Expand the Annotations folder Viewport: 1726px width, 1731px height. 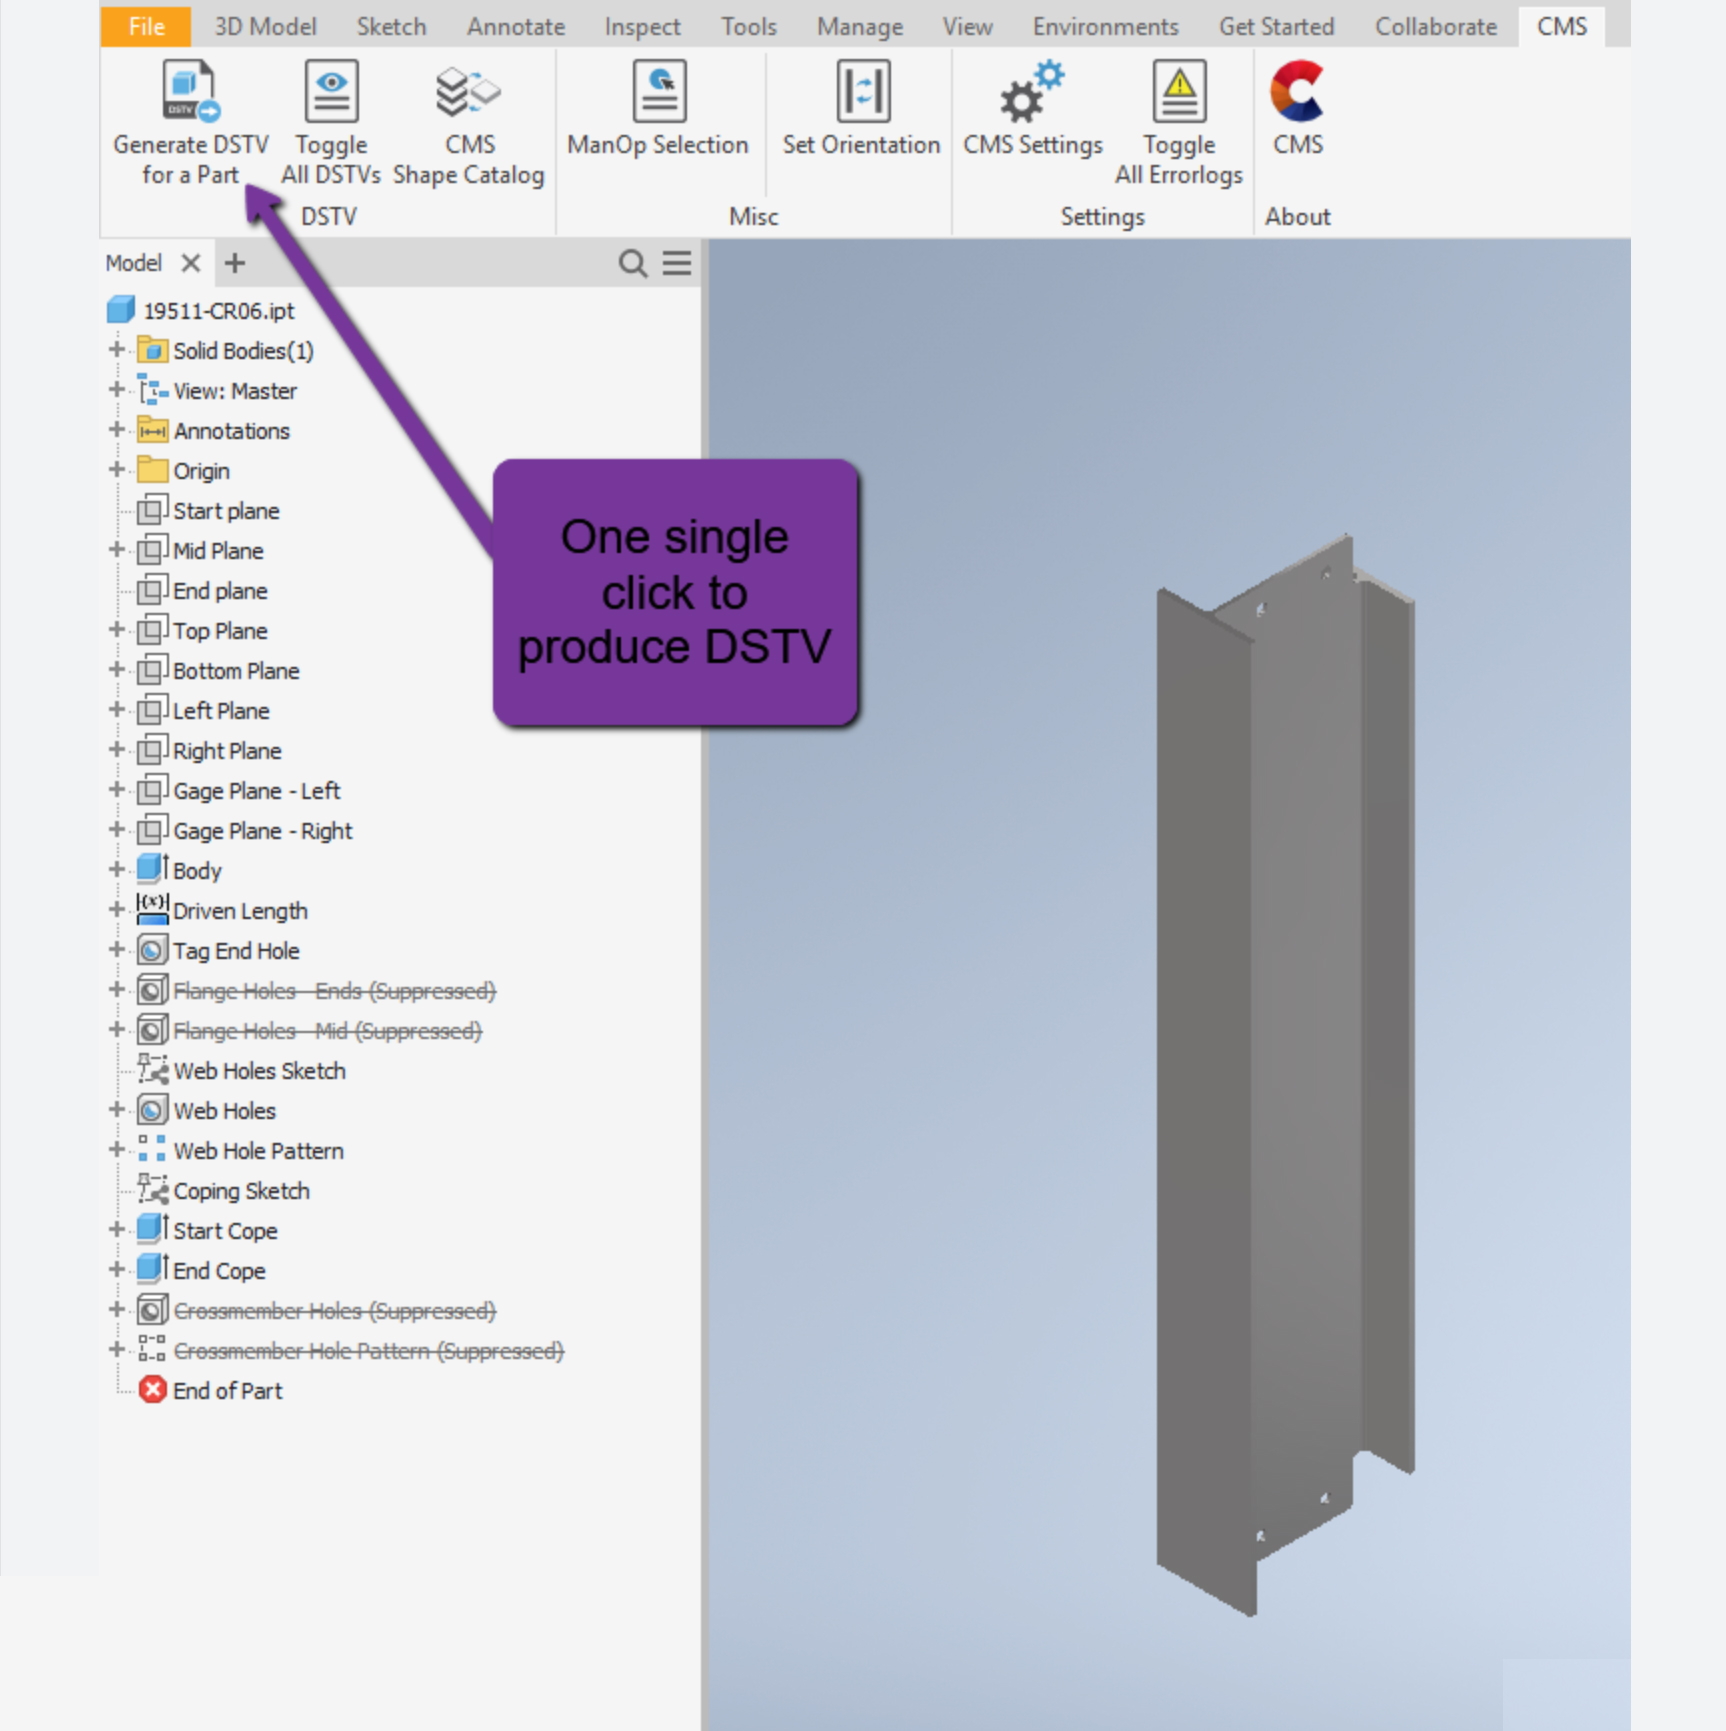pos(116,430)
